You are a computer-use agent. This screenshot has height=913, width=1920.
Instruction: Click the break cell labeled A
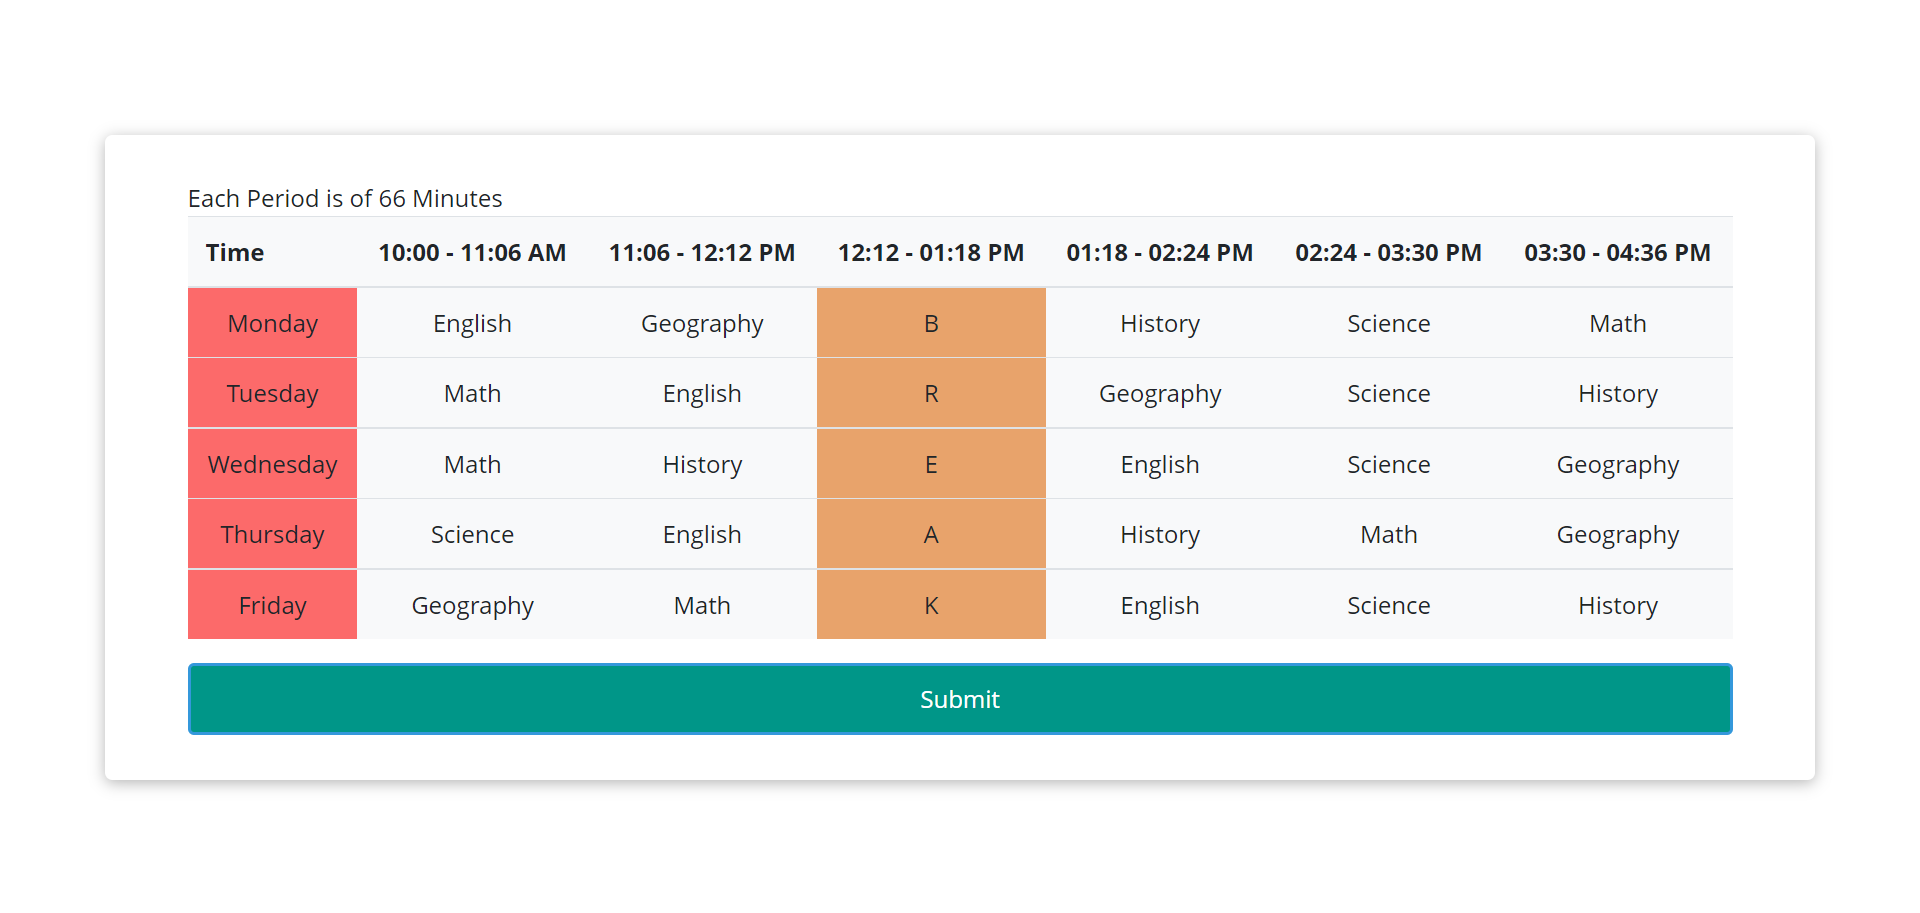[931, 534]
